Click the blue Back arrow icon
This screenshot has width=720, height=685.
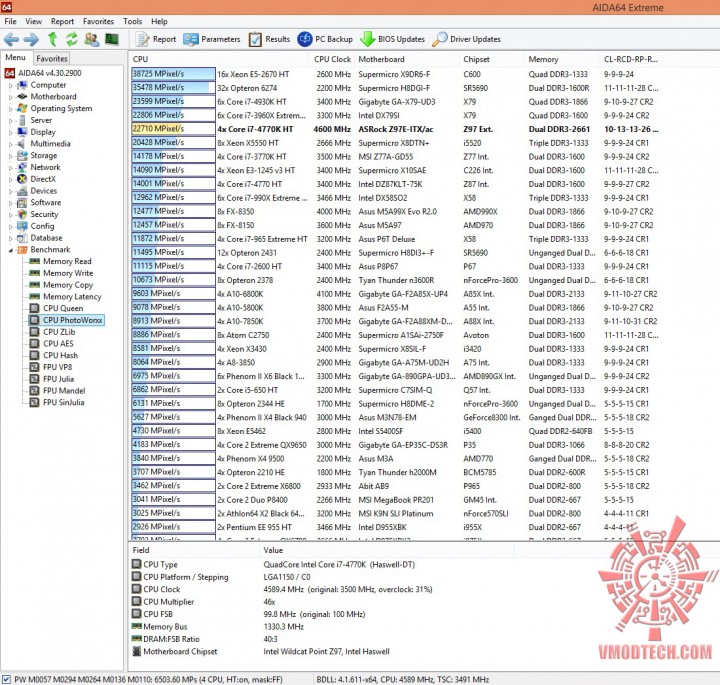pyautogui.click(x=11, y=39)
